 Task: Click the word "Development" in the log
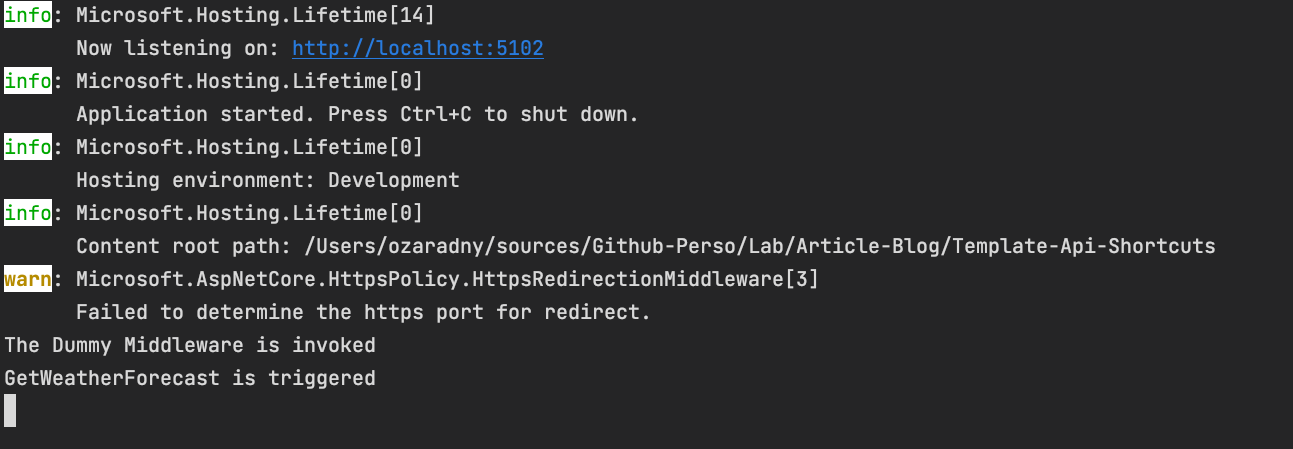(394, 180)
